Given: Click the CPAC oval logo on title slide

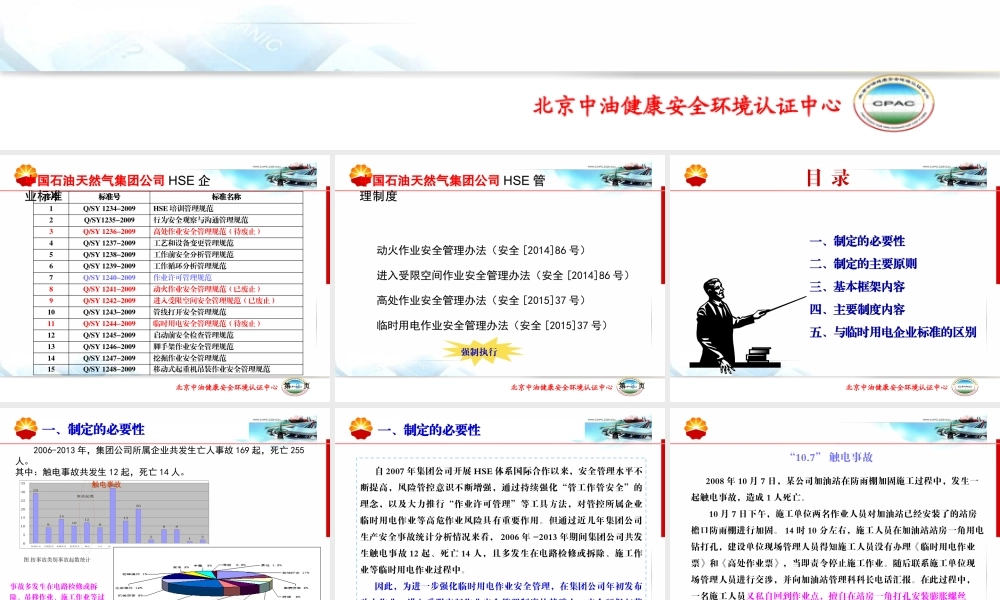Looking at the screenshot, I should point(893,104).
